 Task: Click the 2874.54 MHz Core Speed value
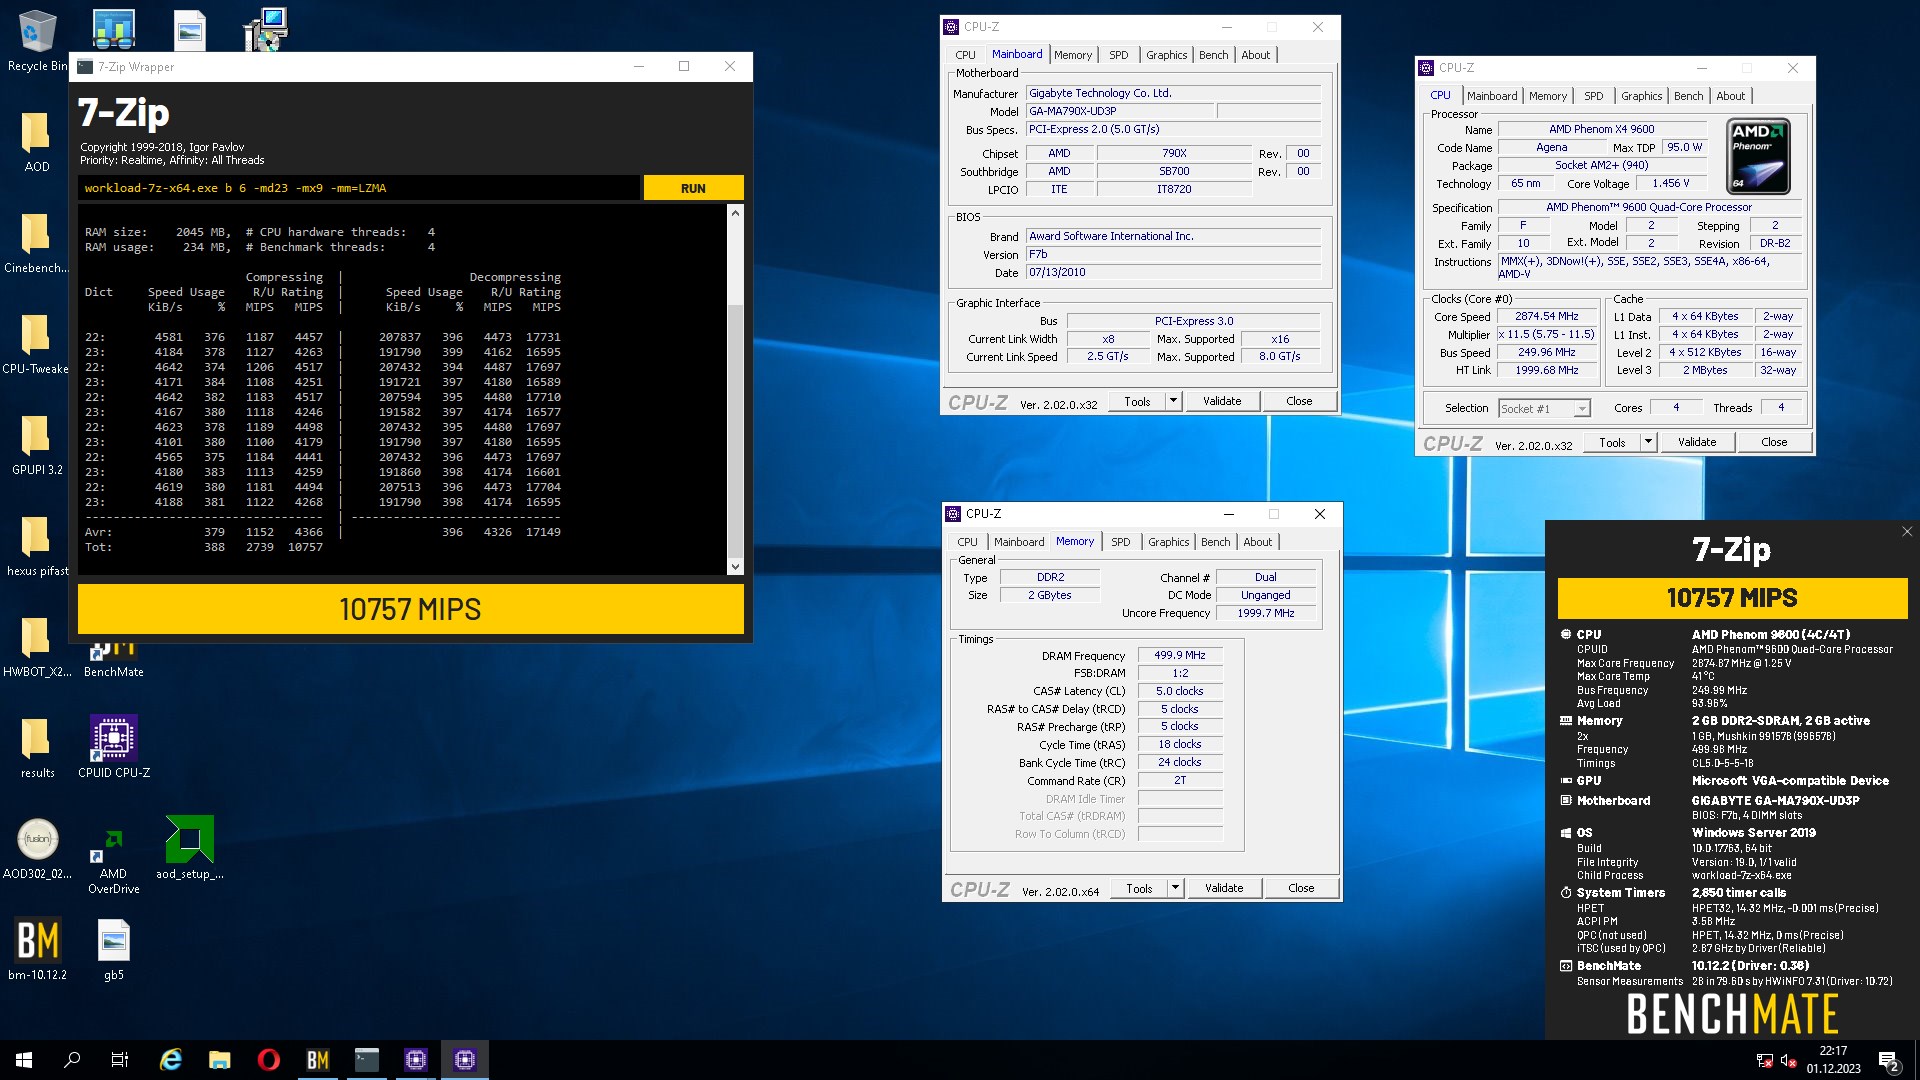1546,316
